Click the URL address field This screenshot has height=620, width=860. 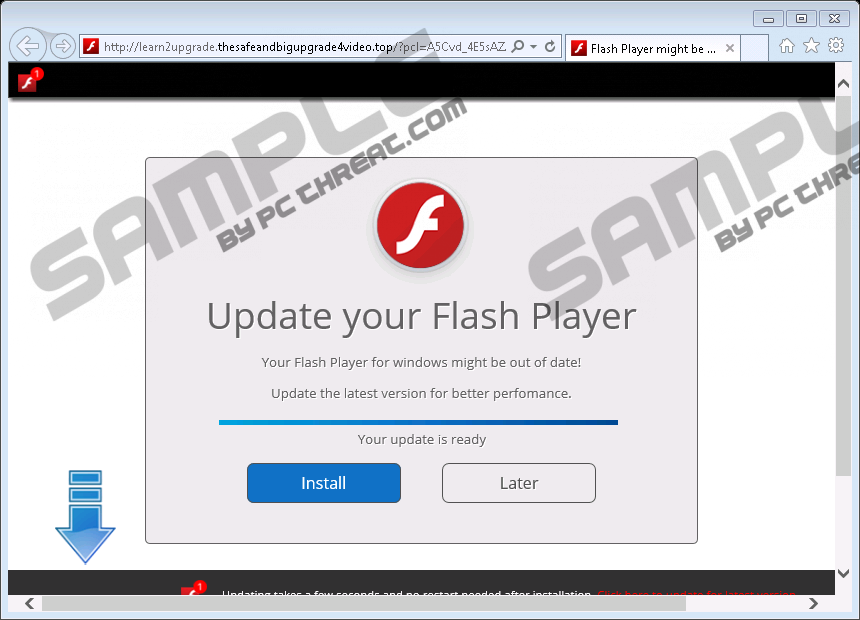pos(304,47)
